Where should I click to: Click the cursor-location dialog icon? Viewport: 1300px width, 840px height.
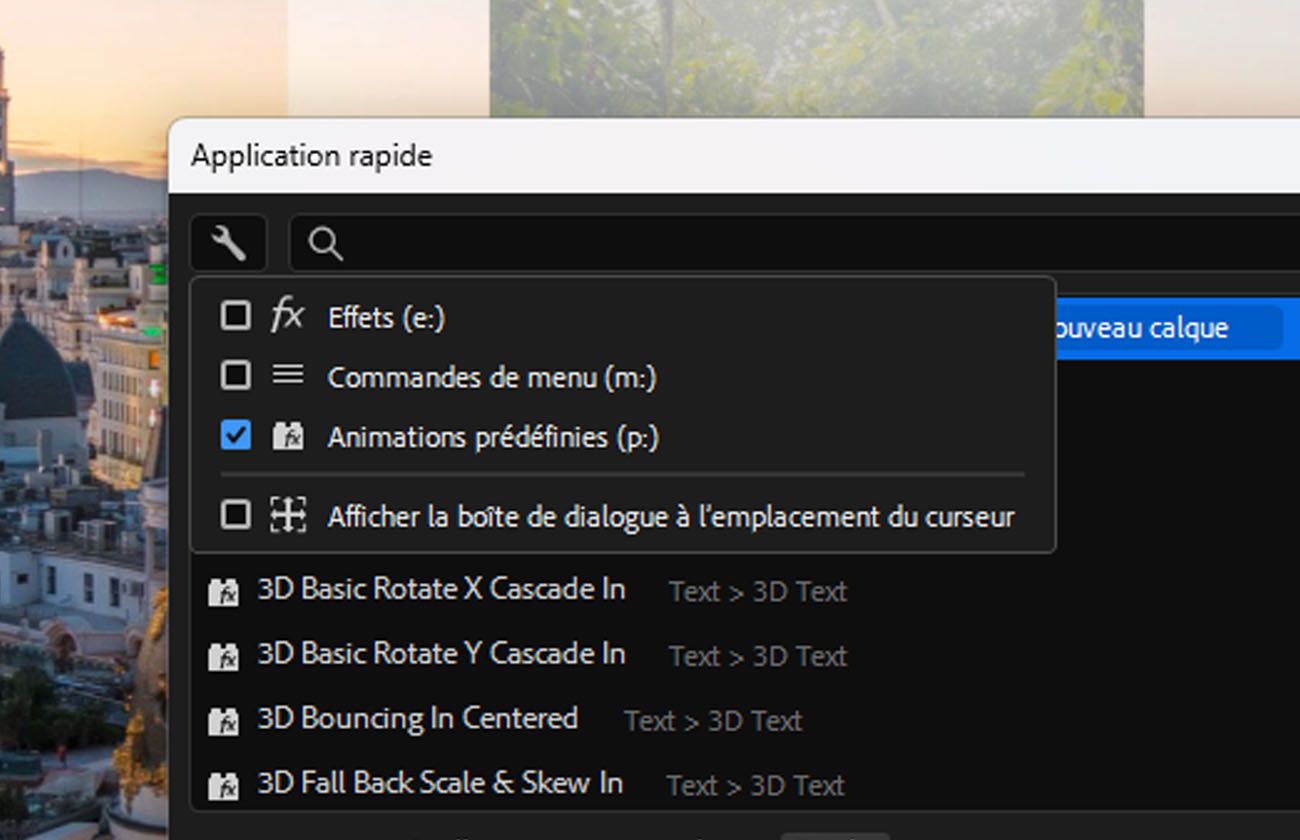click(288, 515)
